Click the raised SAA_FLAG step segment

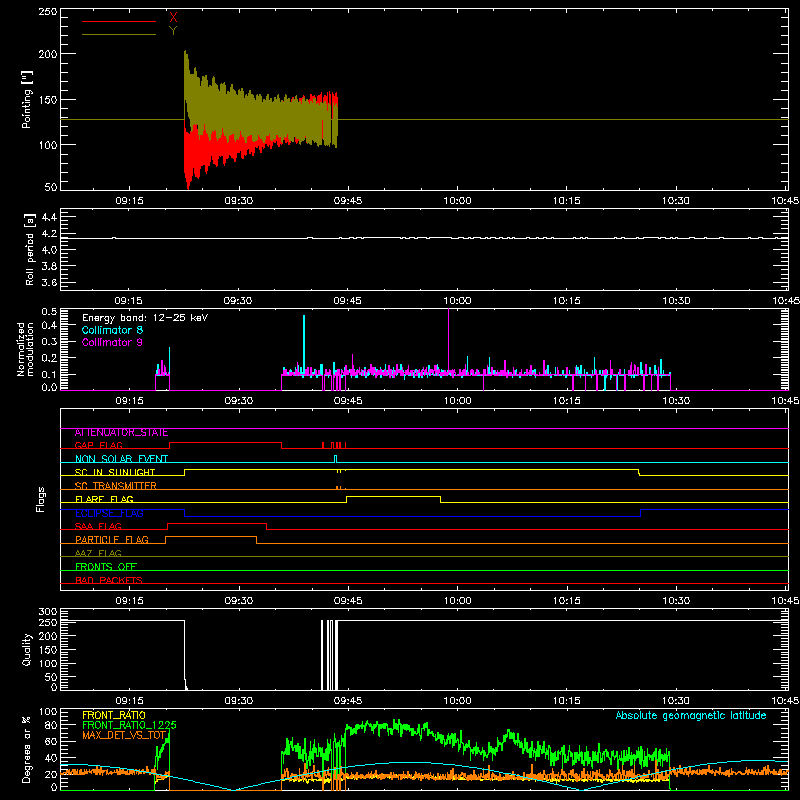tap(217, 523)
